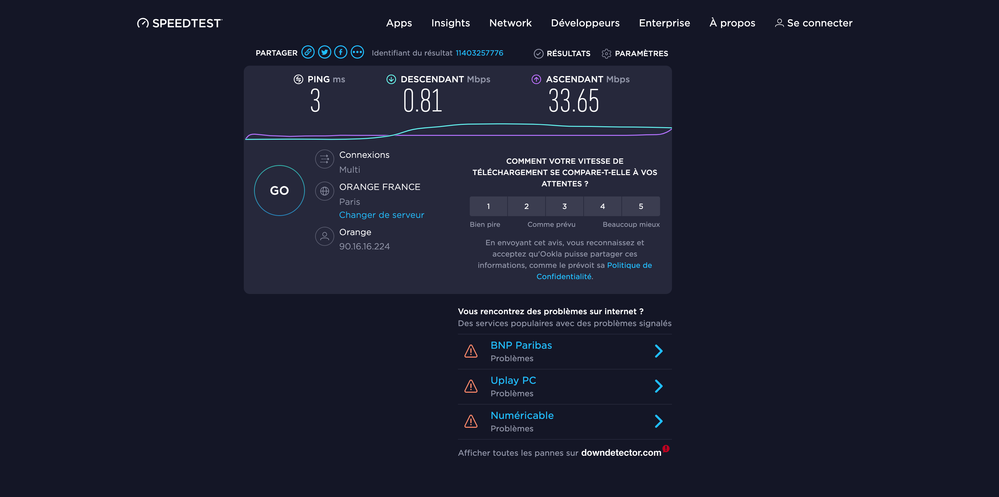
Task: Click the red alert badge by downdetector
Action: [x=666, y=449]
